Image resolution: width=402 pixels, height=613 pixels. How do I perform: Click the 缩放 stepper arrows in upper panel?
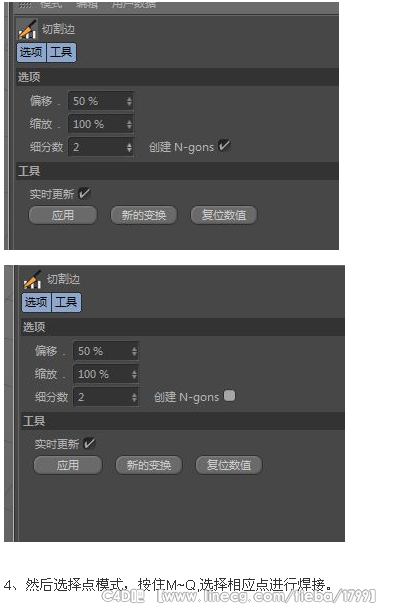coord(129,124)
